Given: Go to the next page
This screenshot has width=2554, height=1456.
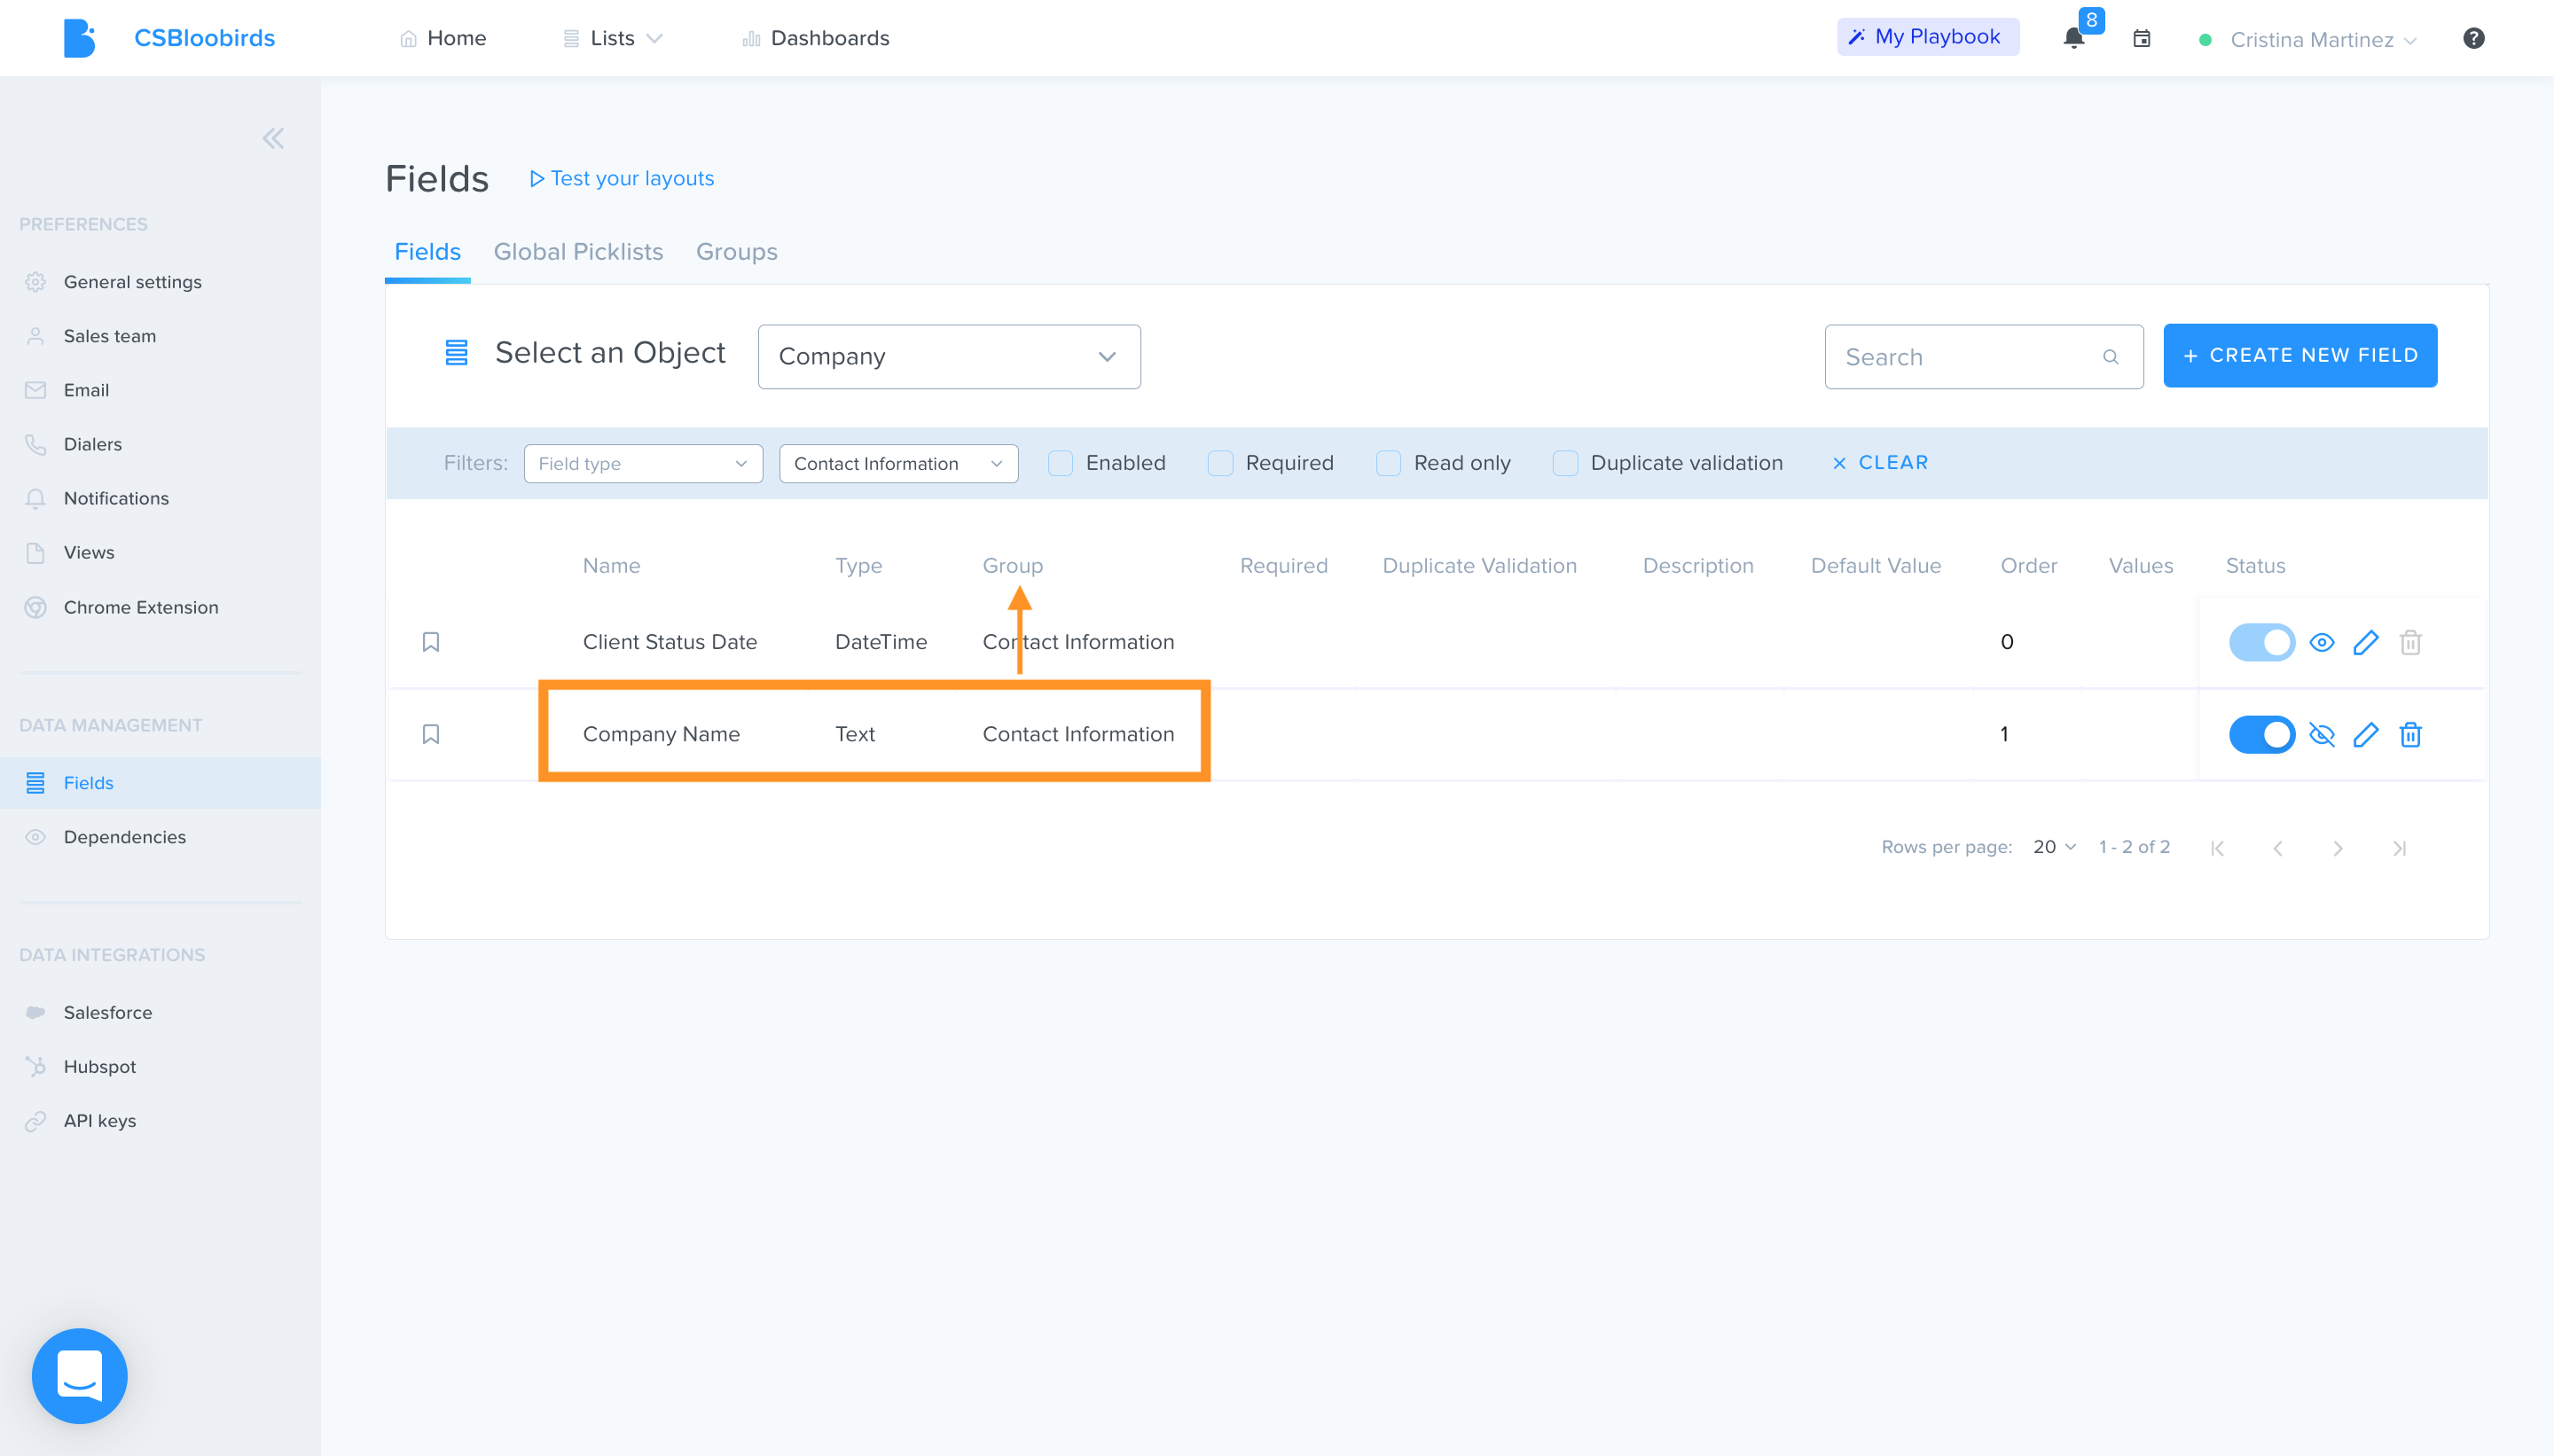Looking at the screenshot, I should pos(2338,848).
